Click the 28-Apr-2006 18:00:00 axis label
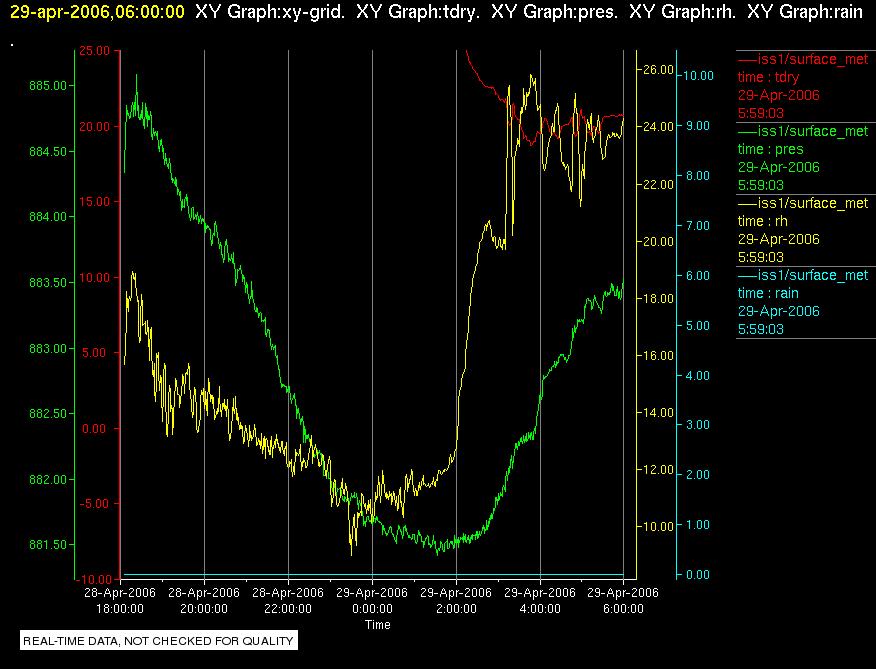Viewport: 876px width, 669px height. 120,601
